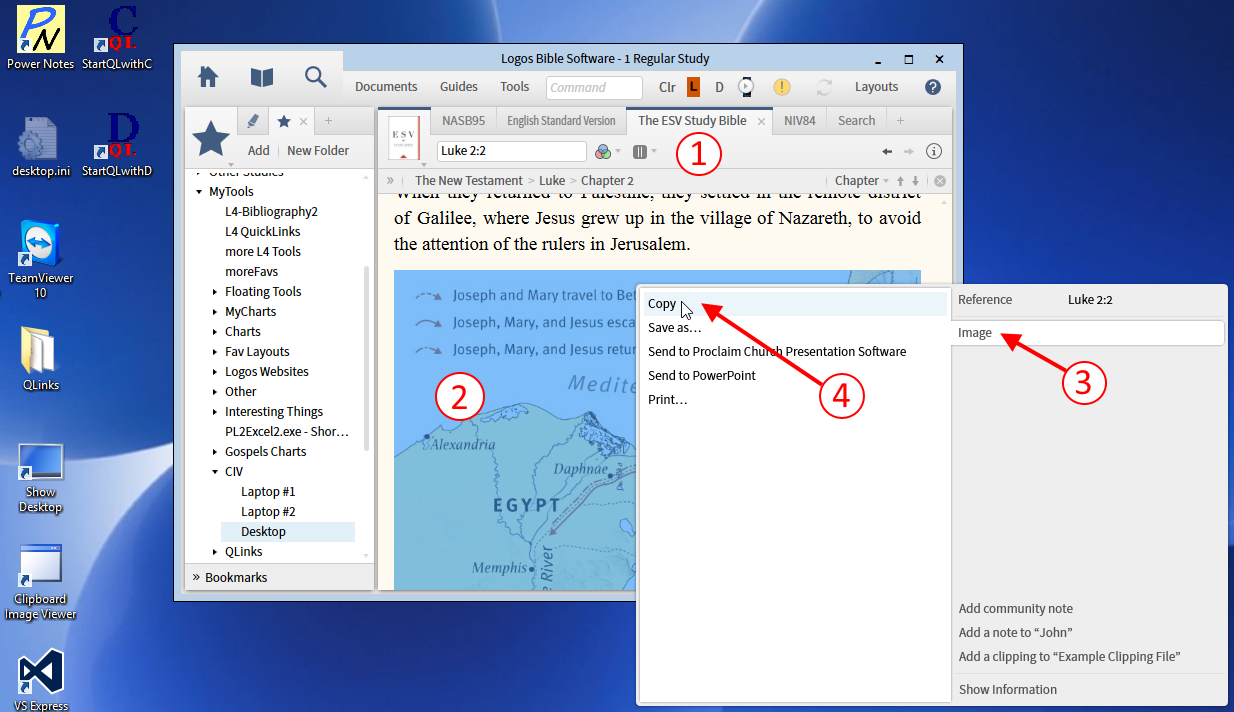Click New Folder in Favorites
The image size is (1234, 712).
pyautogui.click(x=318, y=151)
